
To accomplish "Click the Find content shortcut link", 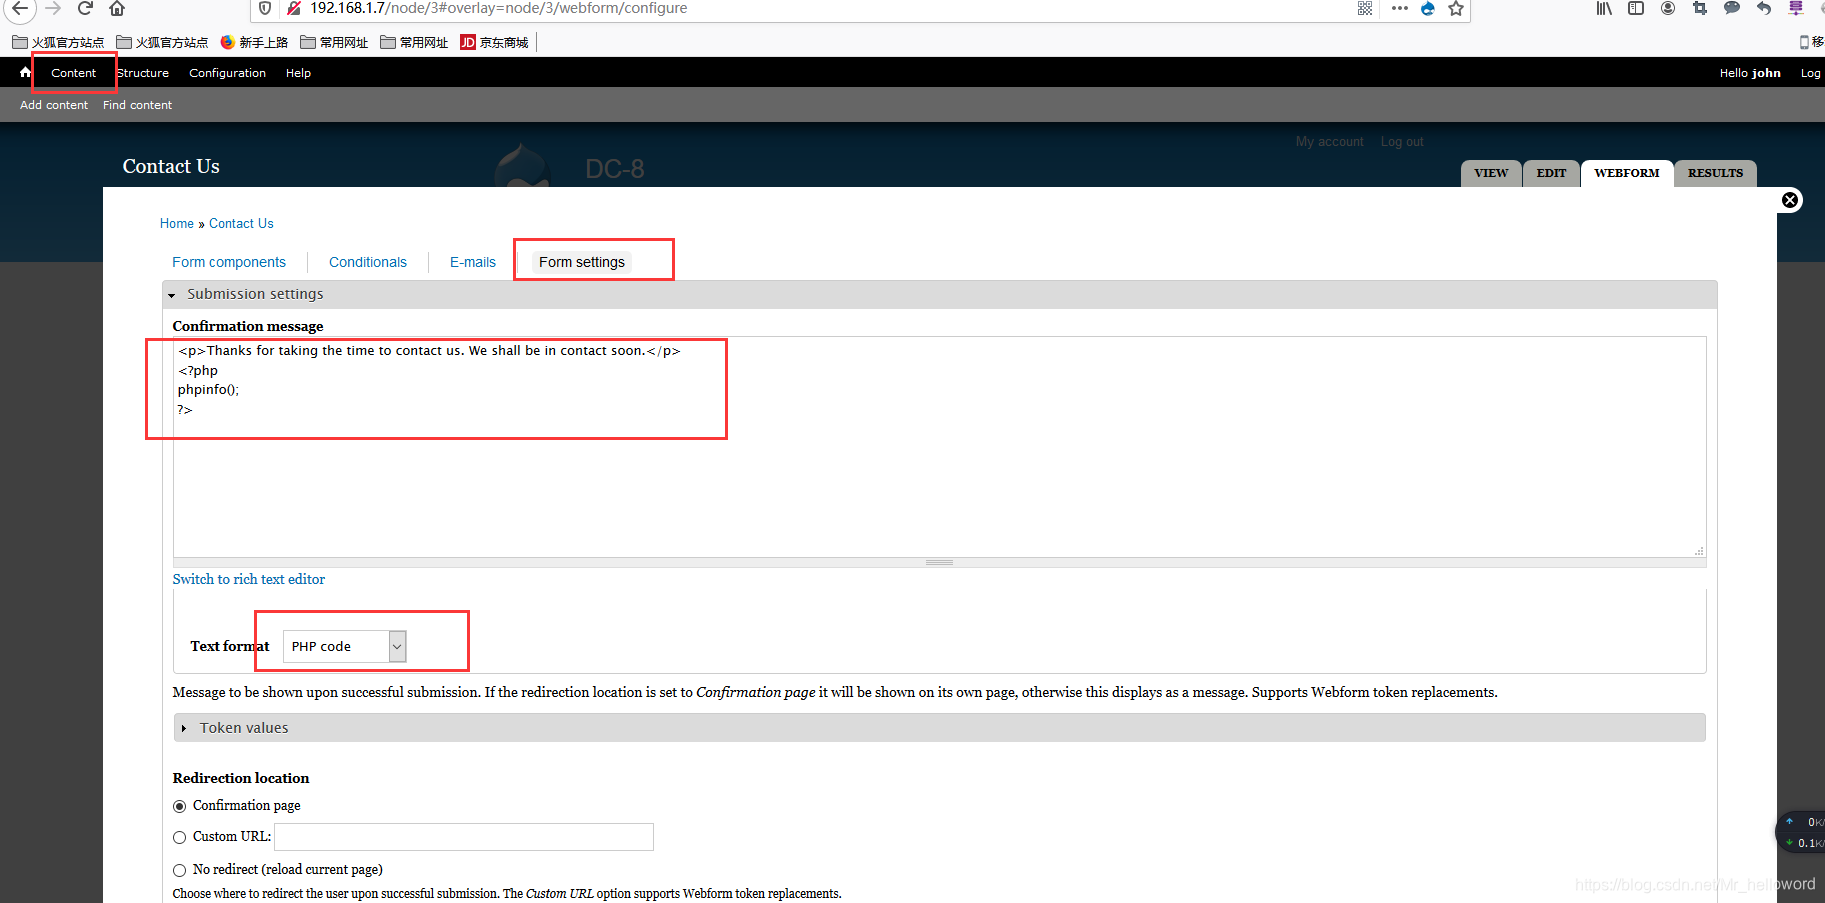I will click(137, 105).
